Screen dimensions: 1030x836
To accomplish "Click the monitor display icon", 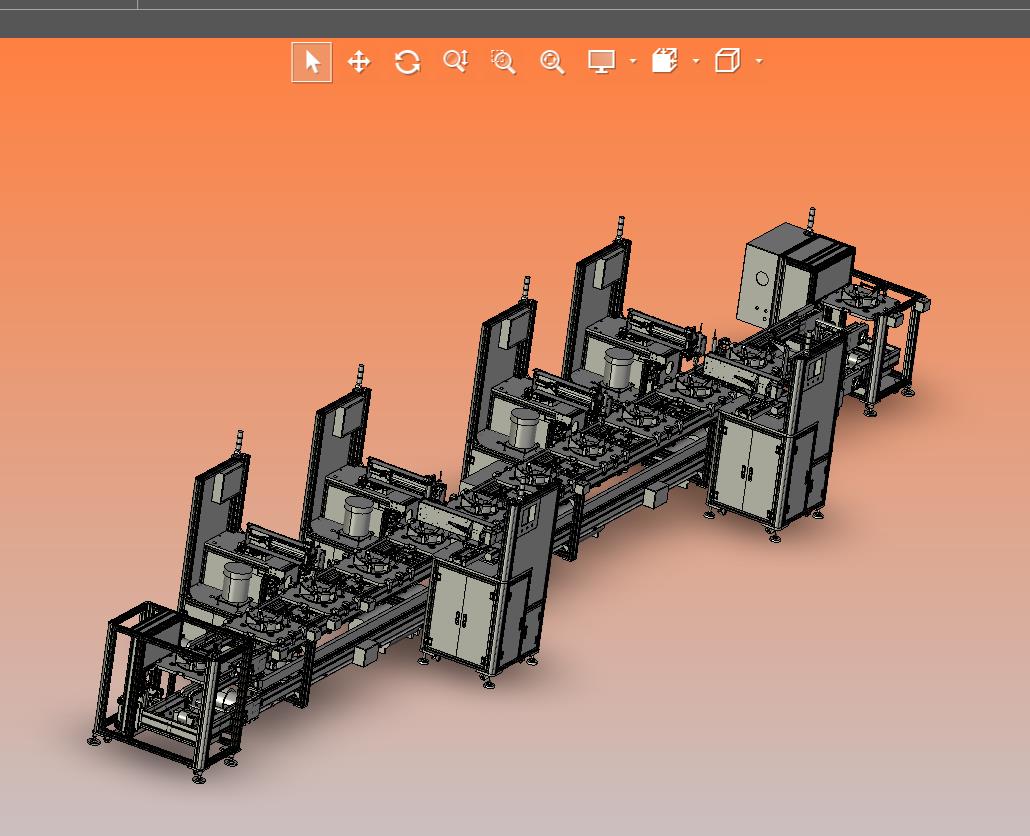I will pyautogui.click(x=601, y=62).
